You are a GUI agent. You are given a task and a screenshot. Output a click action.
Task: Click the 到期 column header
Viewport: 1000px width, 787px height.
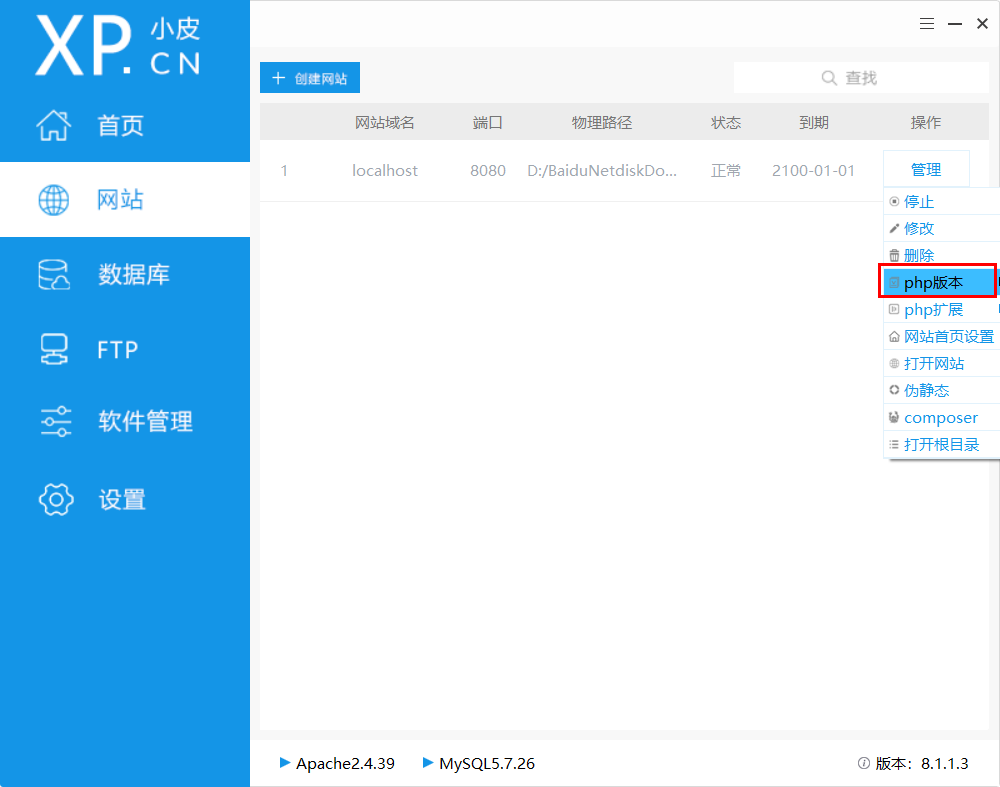pos(814,122)
